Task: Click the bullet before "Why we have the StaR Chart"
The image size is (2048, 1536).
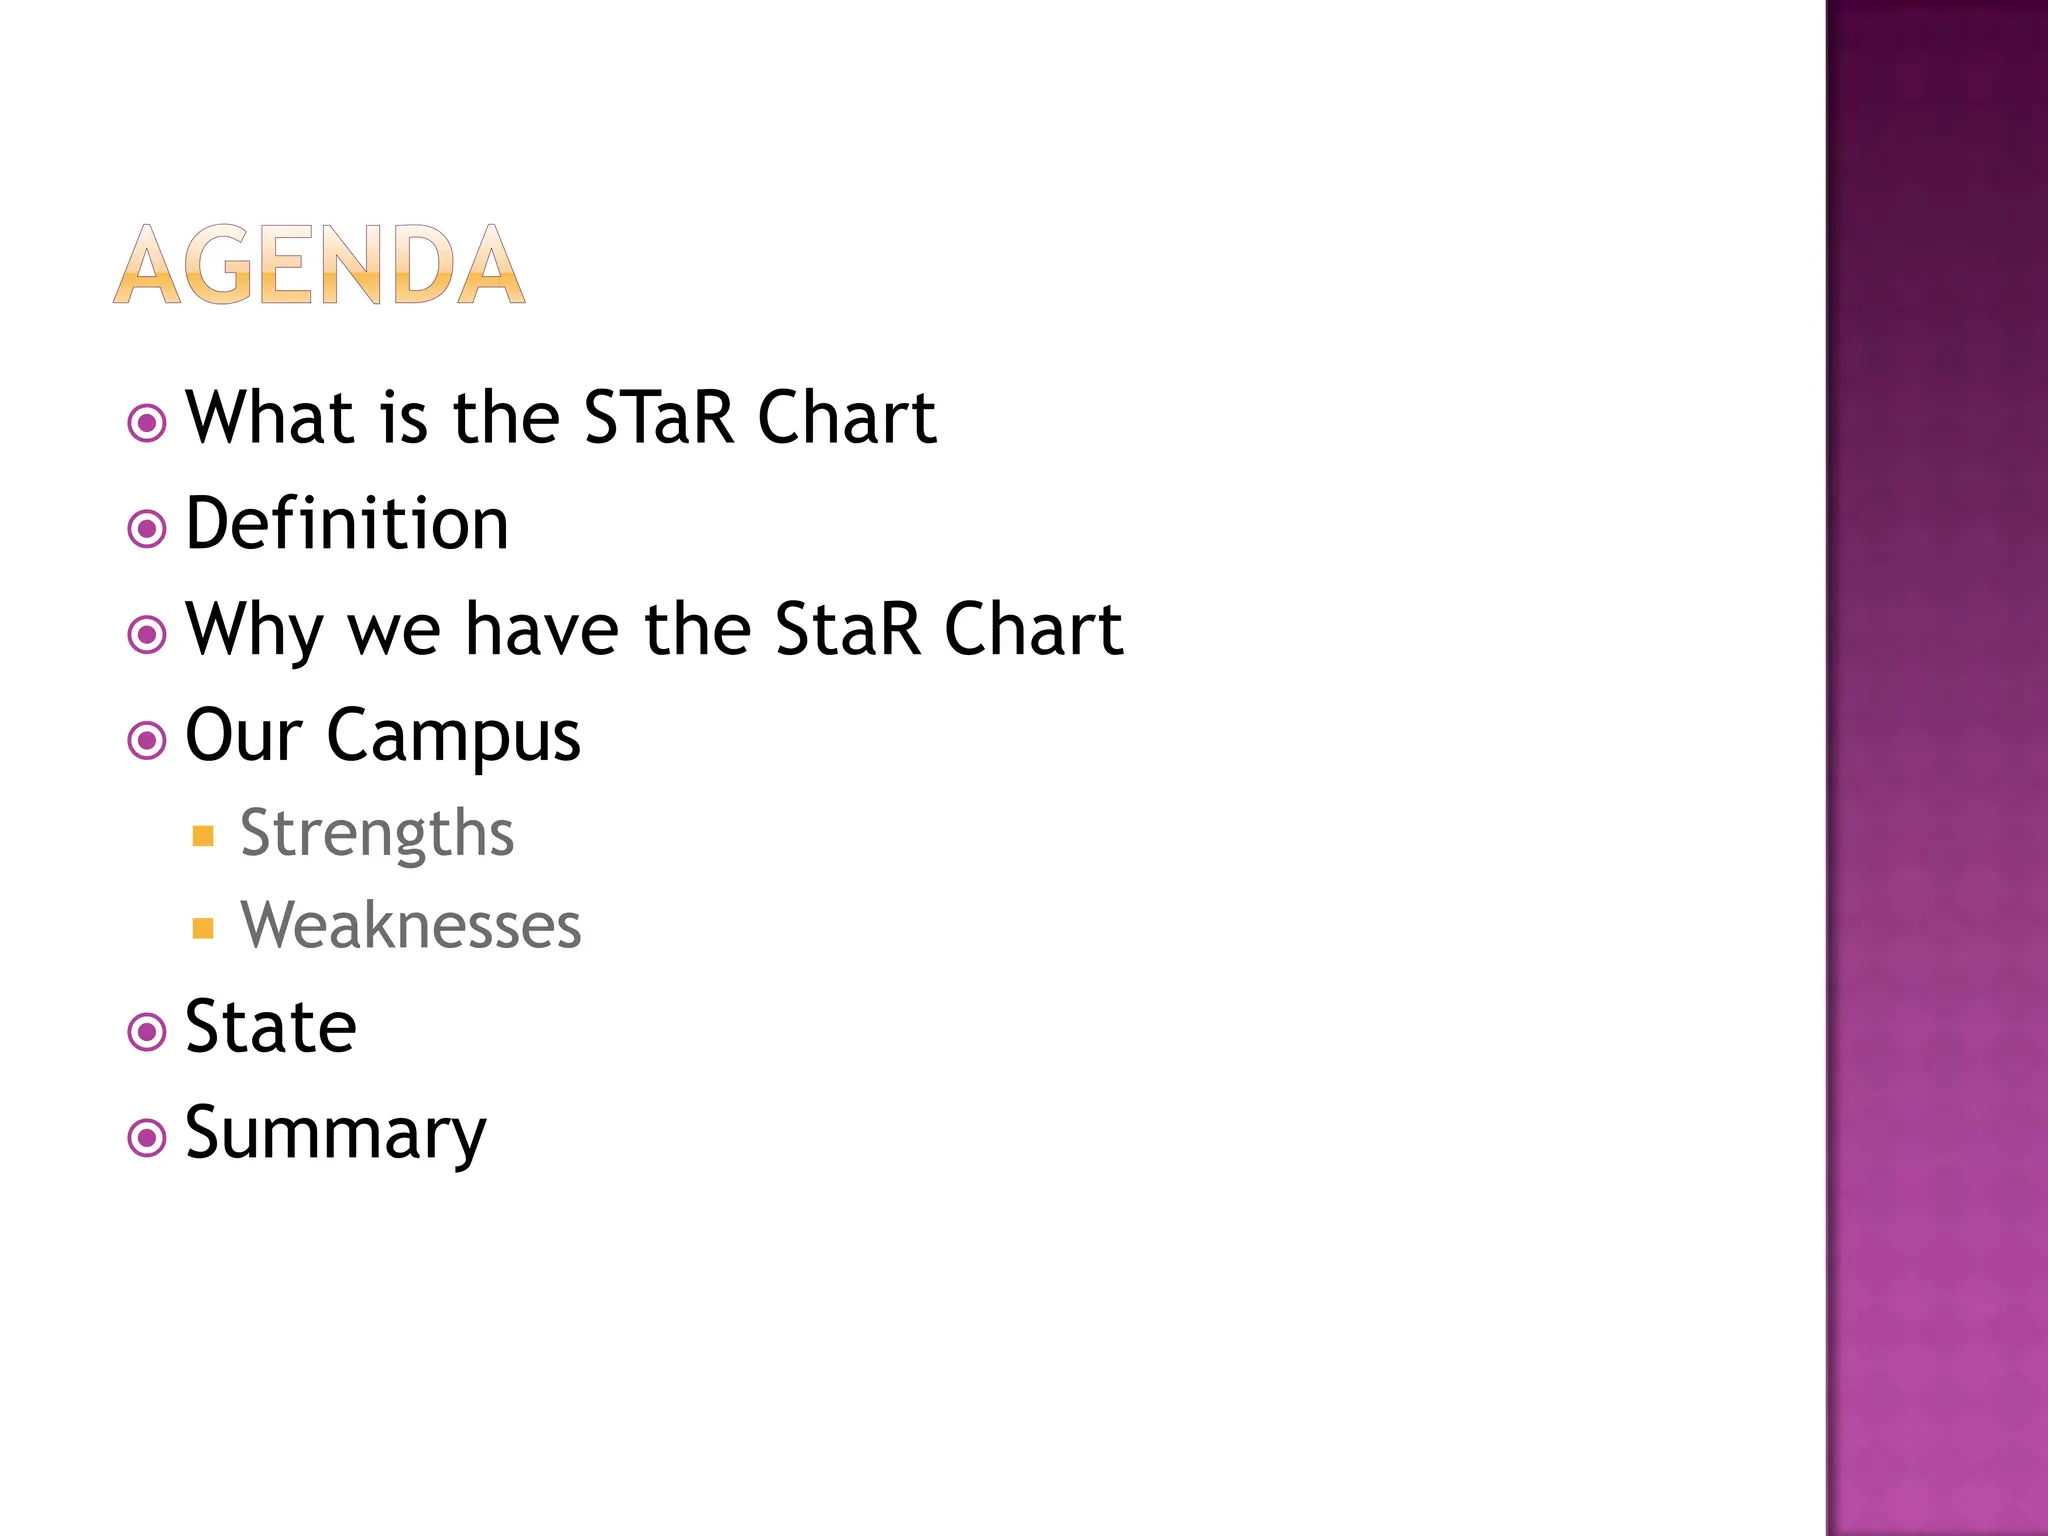Action: coord(147,634)
